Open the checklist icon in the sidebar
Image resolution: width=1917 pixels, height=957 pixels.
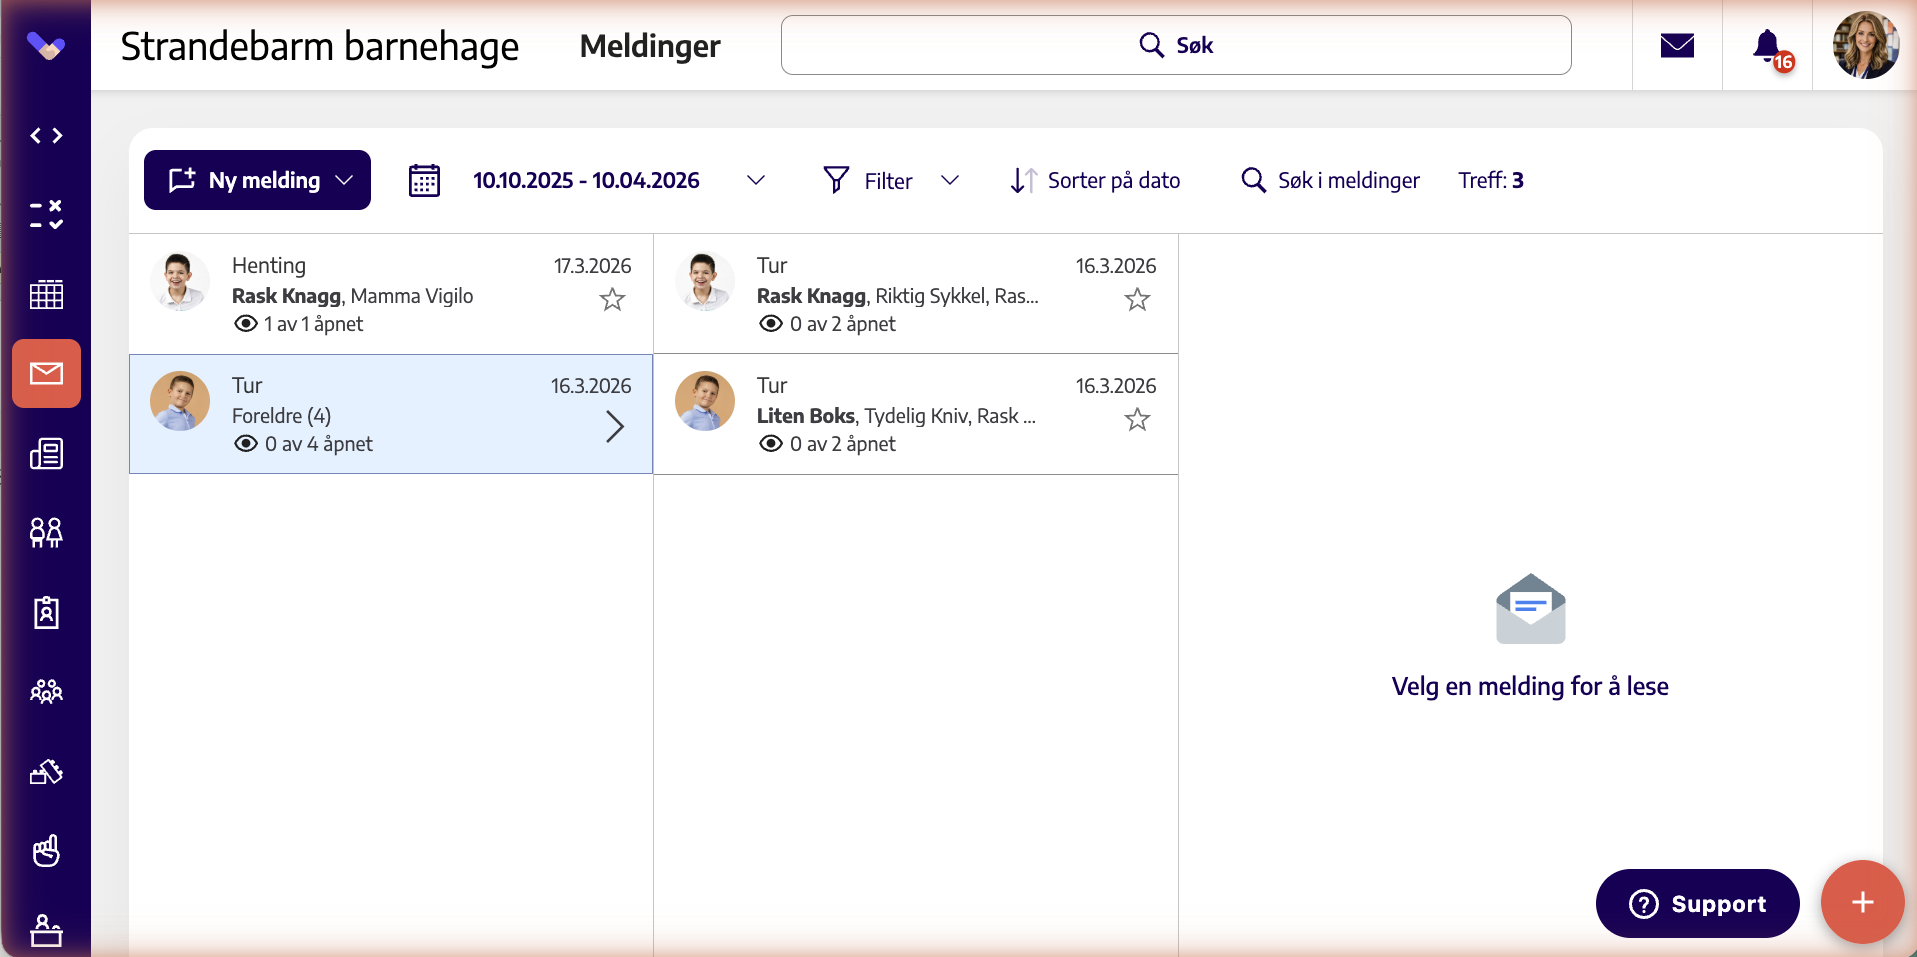click(x=46, y=214)
